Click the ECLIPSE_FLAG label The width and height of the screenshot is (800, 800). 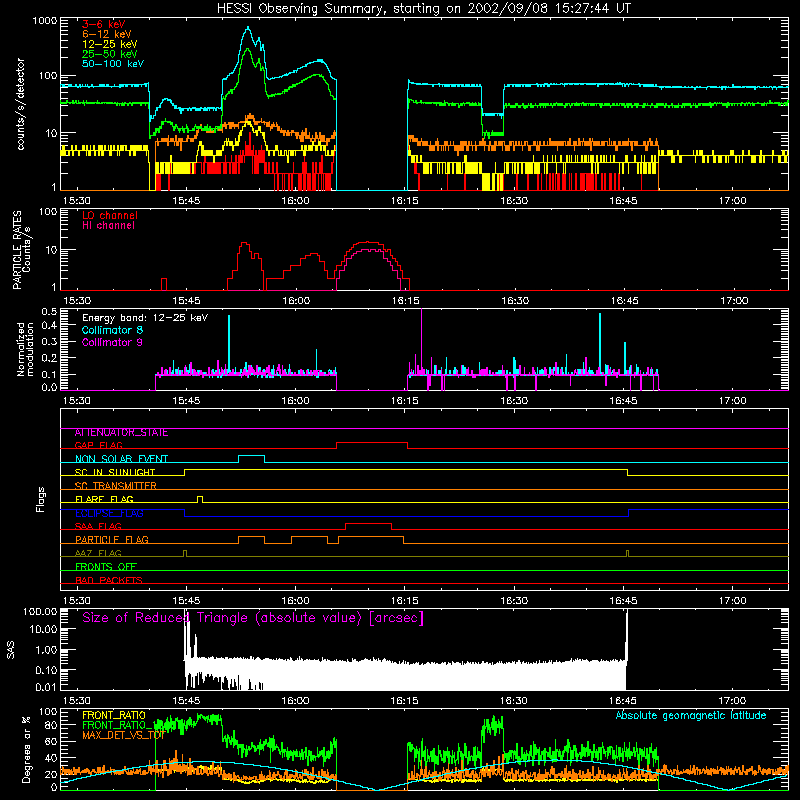[x=109, y=513]
